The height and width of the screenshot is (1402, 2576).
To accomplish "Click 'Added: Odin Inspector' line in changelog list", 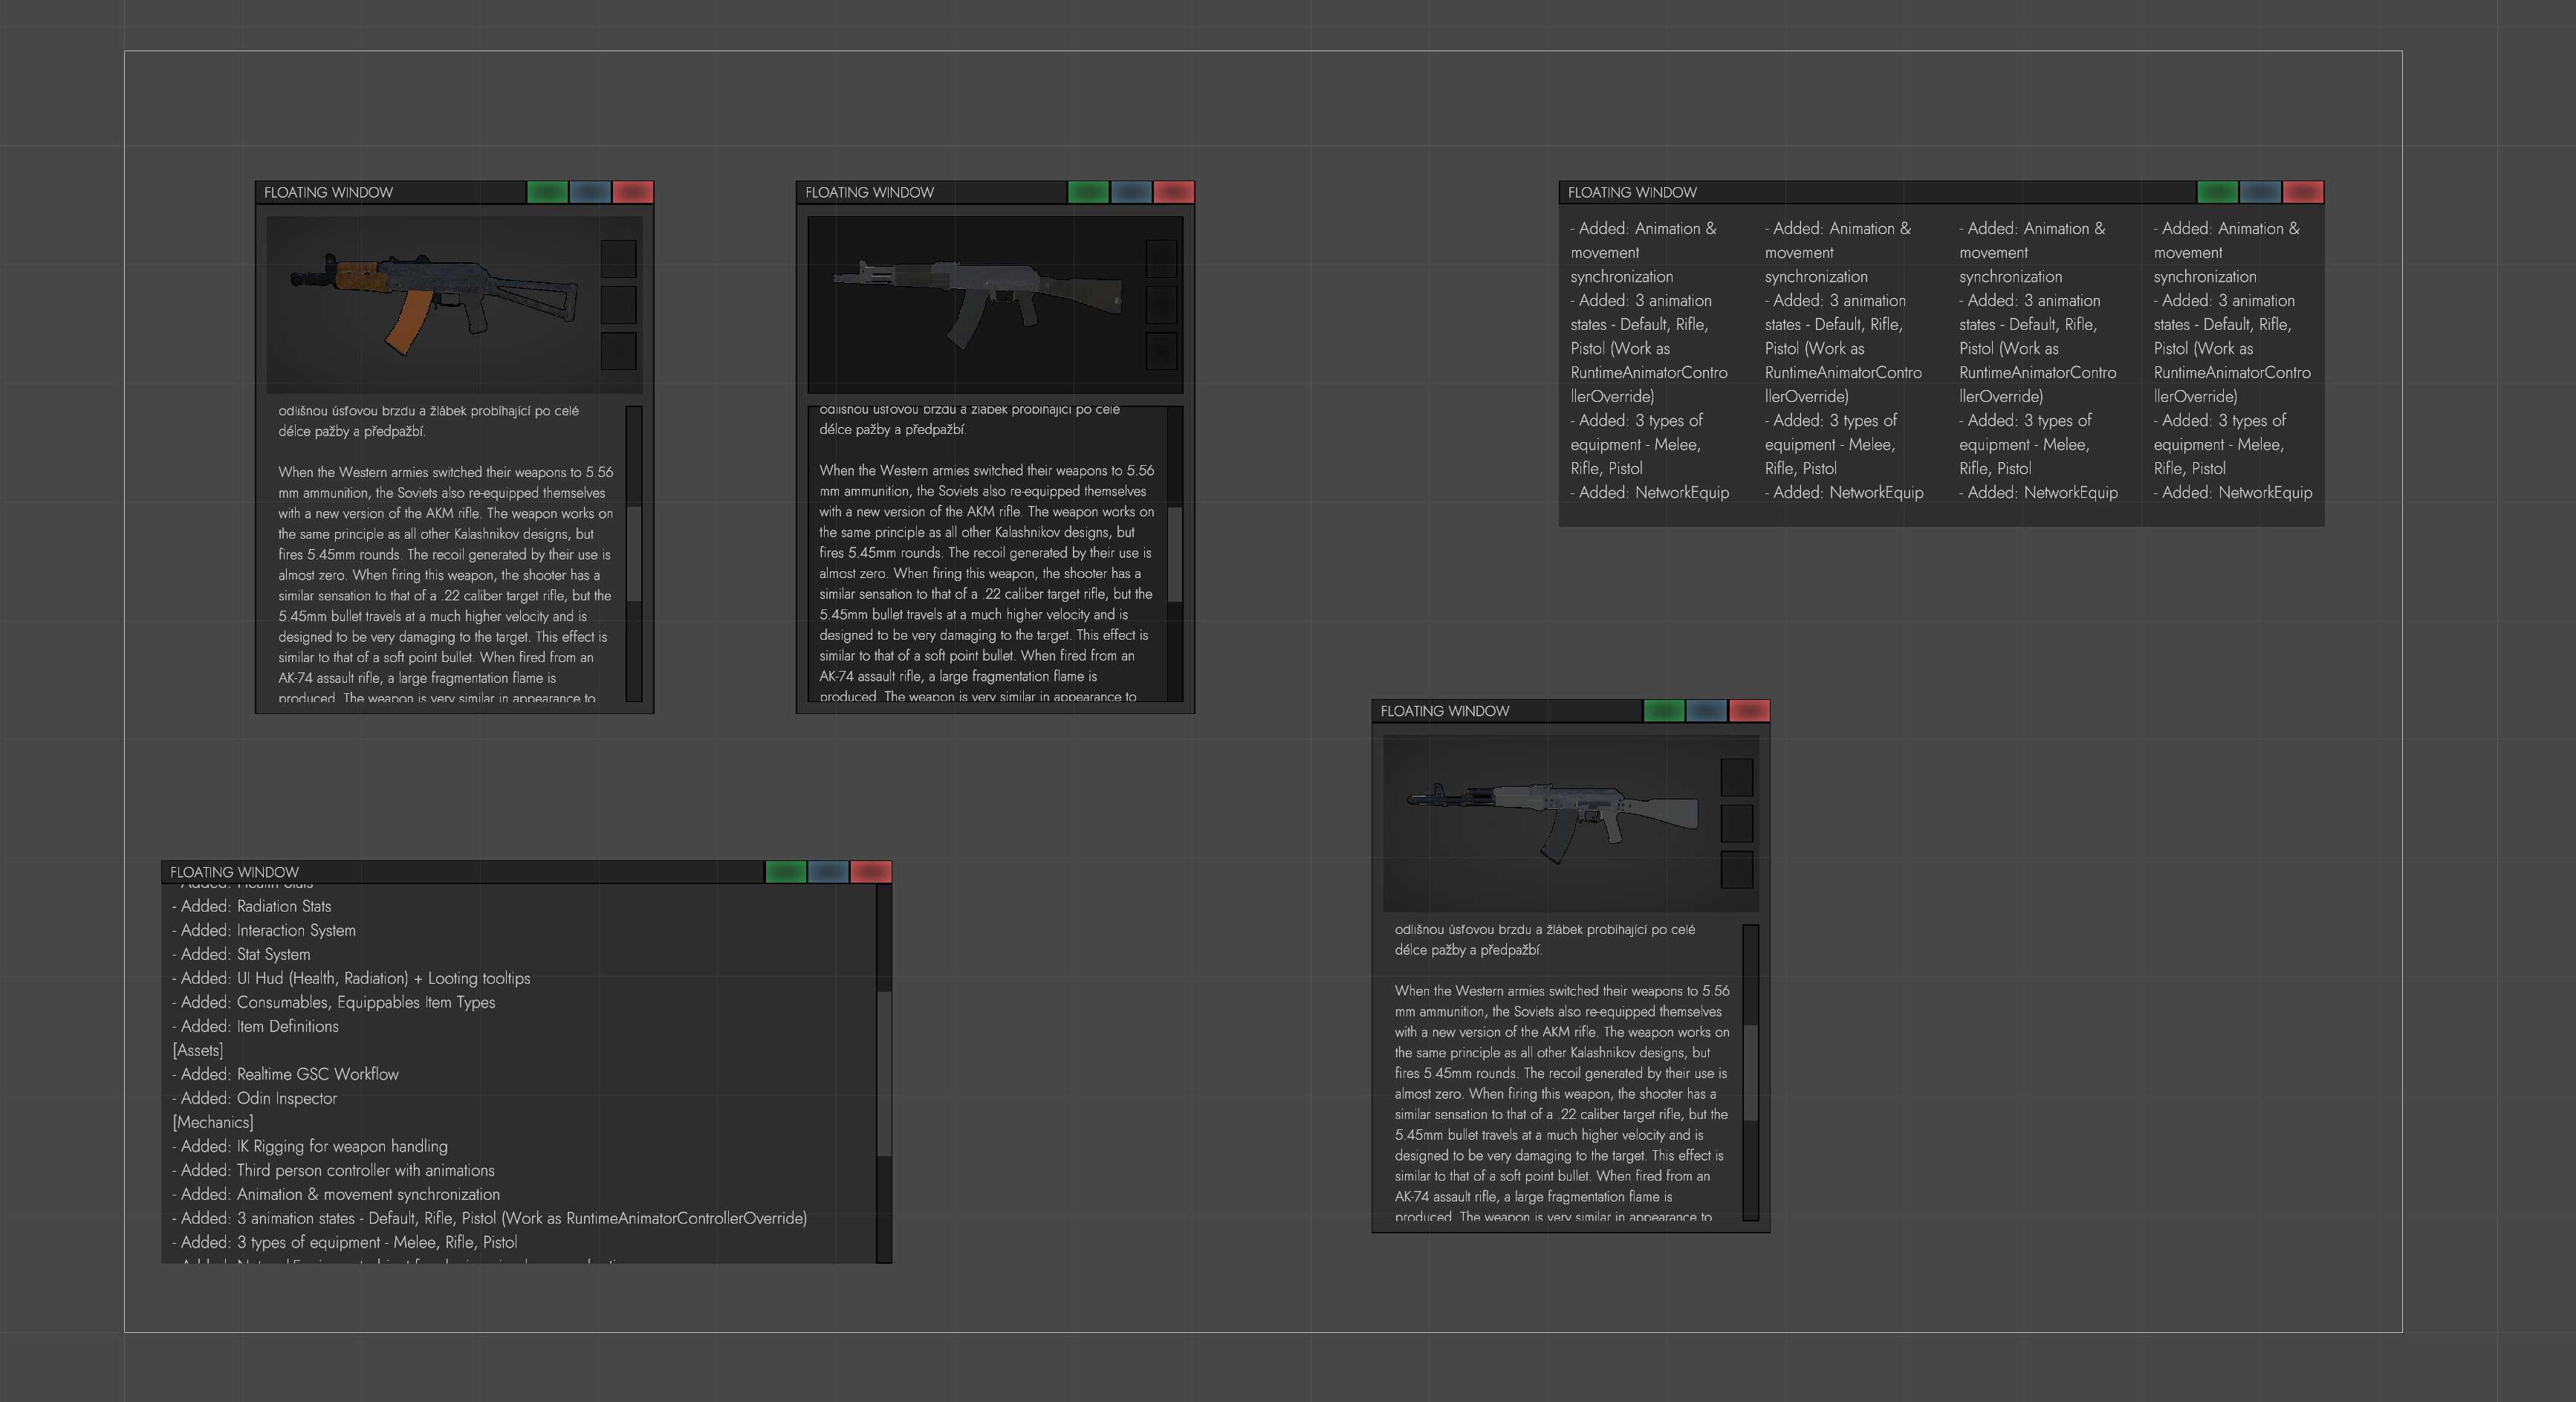I will tap(259, 1098).
